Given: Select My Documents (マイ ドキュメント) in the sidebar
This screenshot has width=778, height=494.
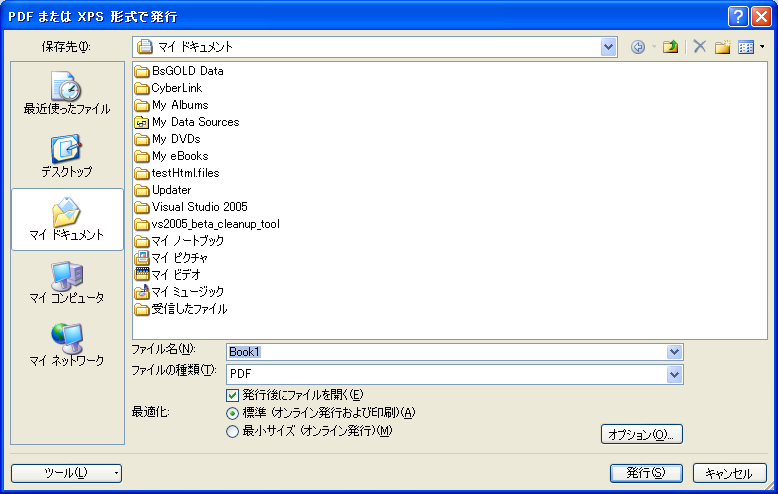Looking at the screenshot, I should (x=67, y=219).
